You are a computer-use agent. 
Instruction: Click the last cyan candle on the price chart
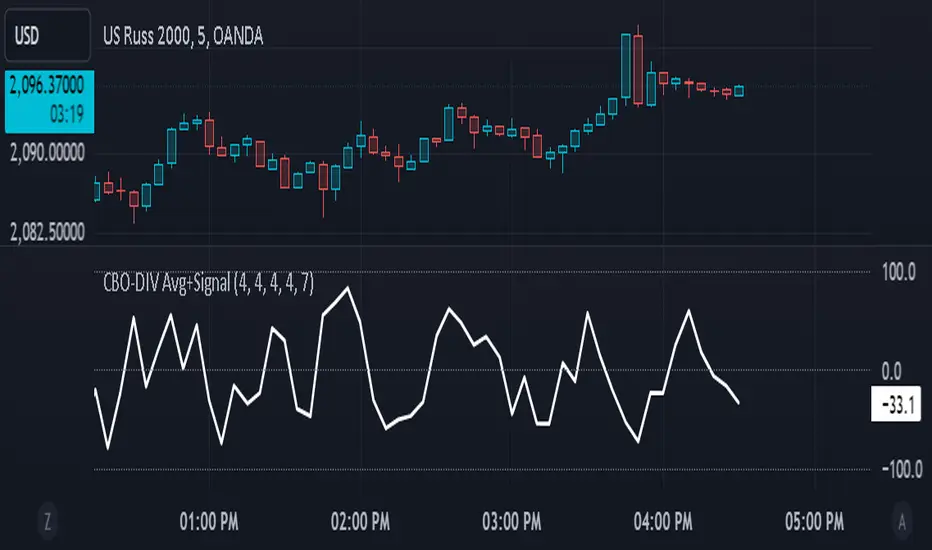(x=739, y=91)
